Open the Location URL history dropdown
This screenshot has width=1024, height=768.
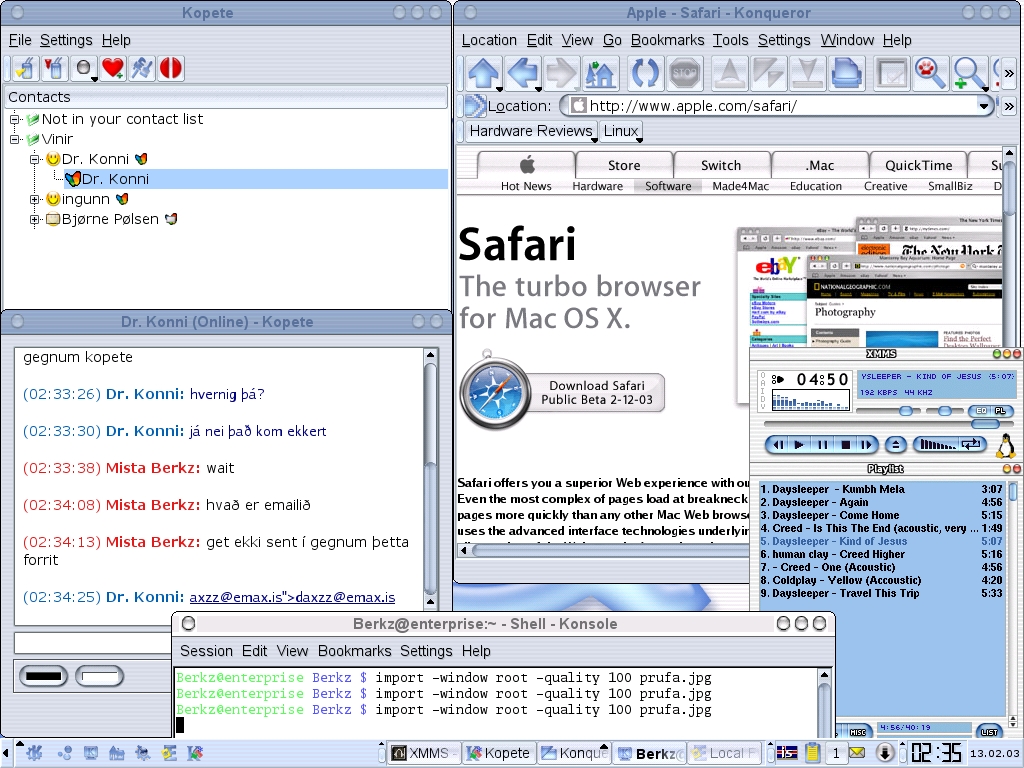pyautogui.click(x=984, y=106)
